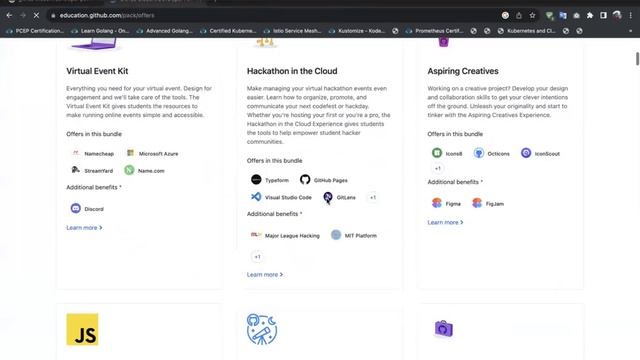Open Istio Service Mesh bookmark
This screenshot has width=640, height=360.
click(x=293, y=31)
